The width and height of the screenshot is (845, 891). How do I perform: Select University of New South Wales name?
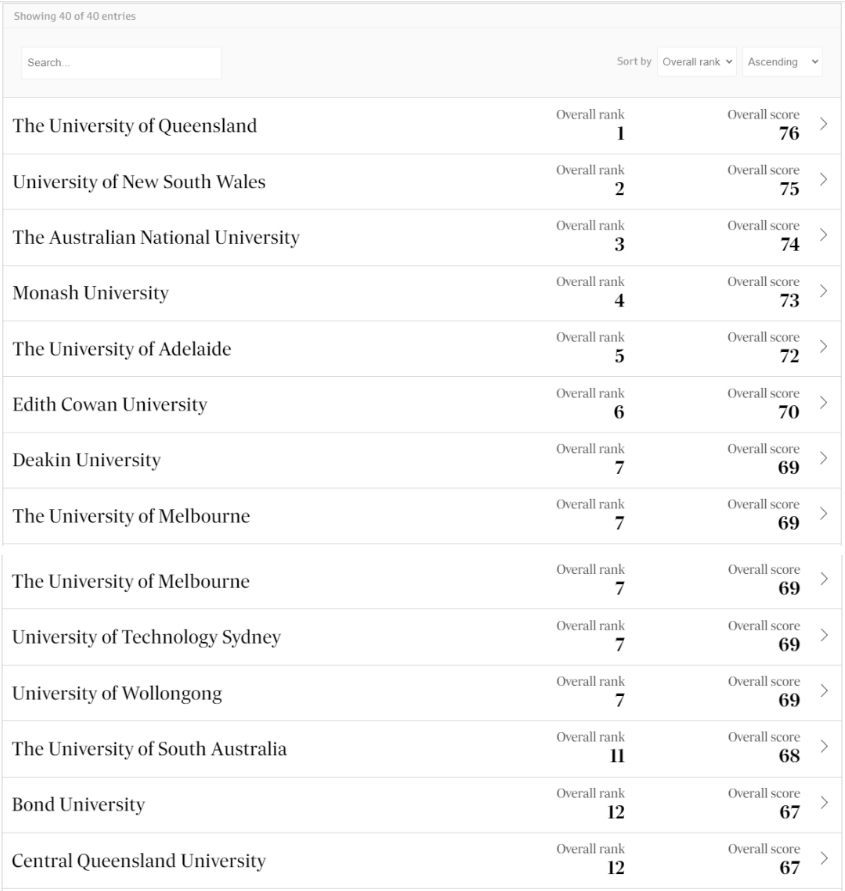tap(139, 182)
